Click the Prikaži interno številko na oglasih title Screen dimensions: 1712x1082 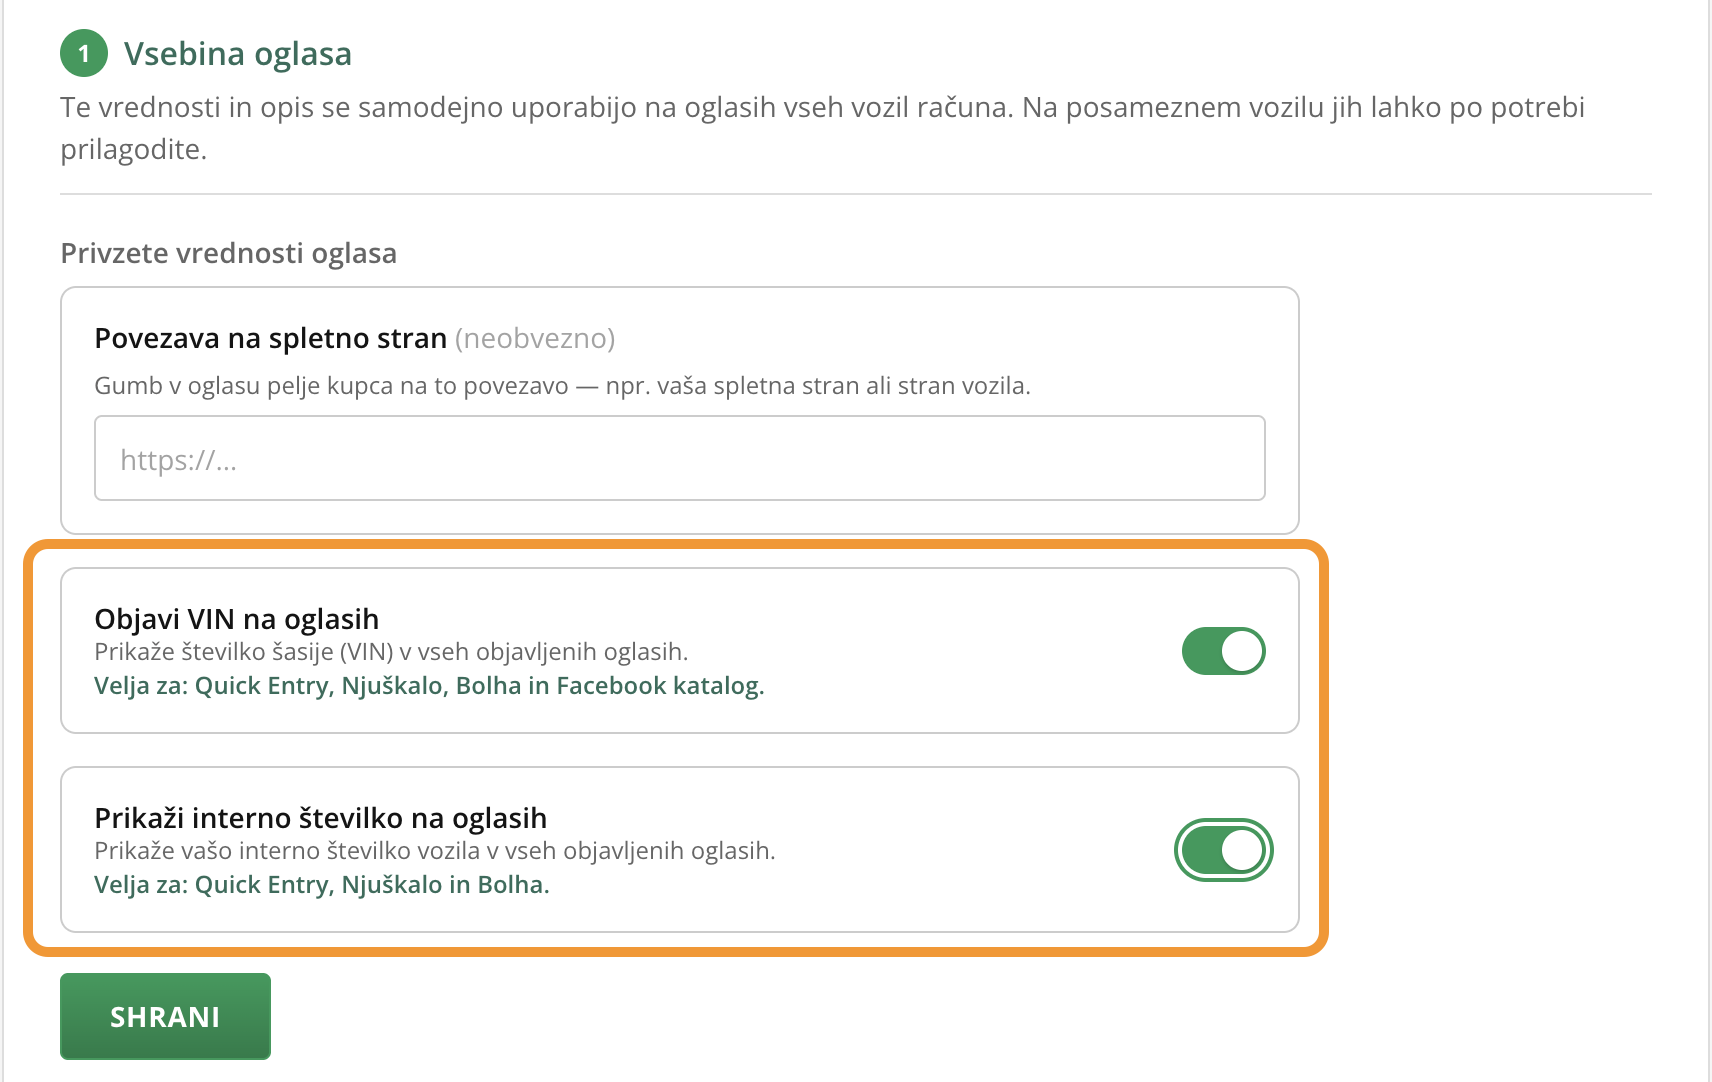(x=321, y=818)
